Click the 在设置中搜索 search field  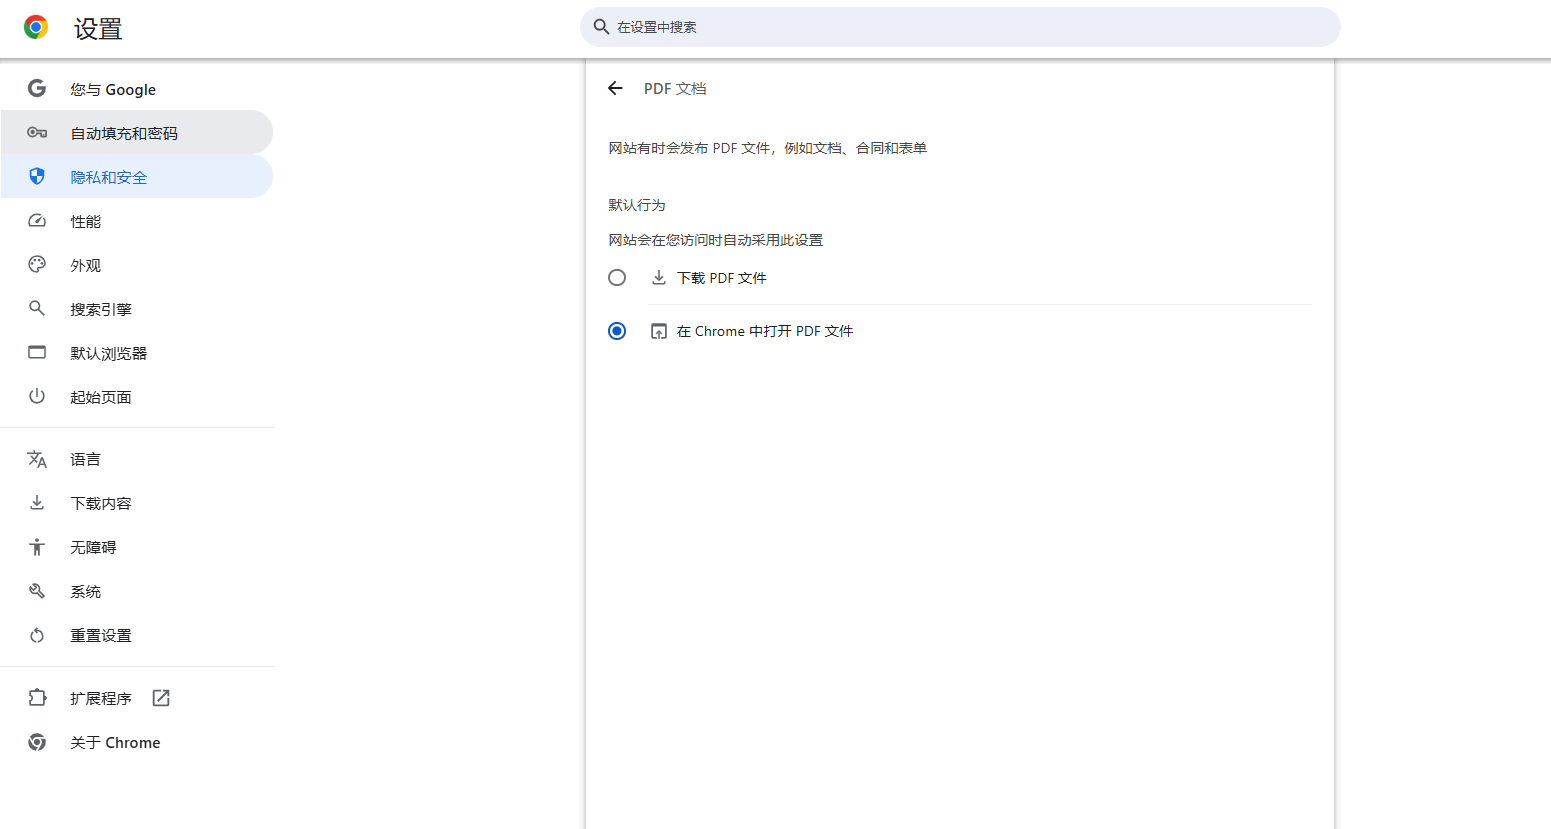point(960,27)
